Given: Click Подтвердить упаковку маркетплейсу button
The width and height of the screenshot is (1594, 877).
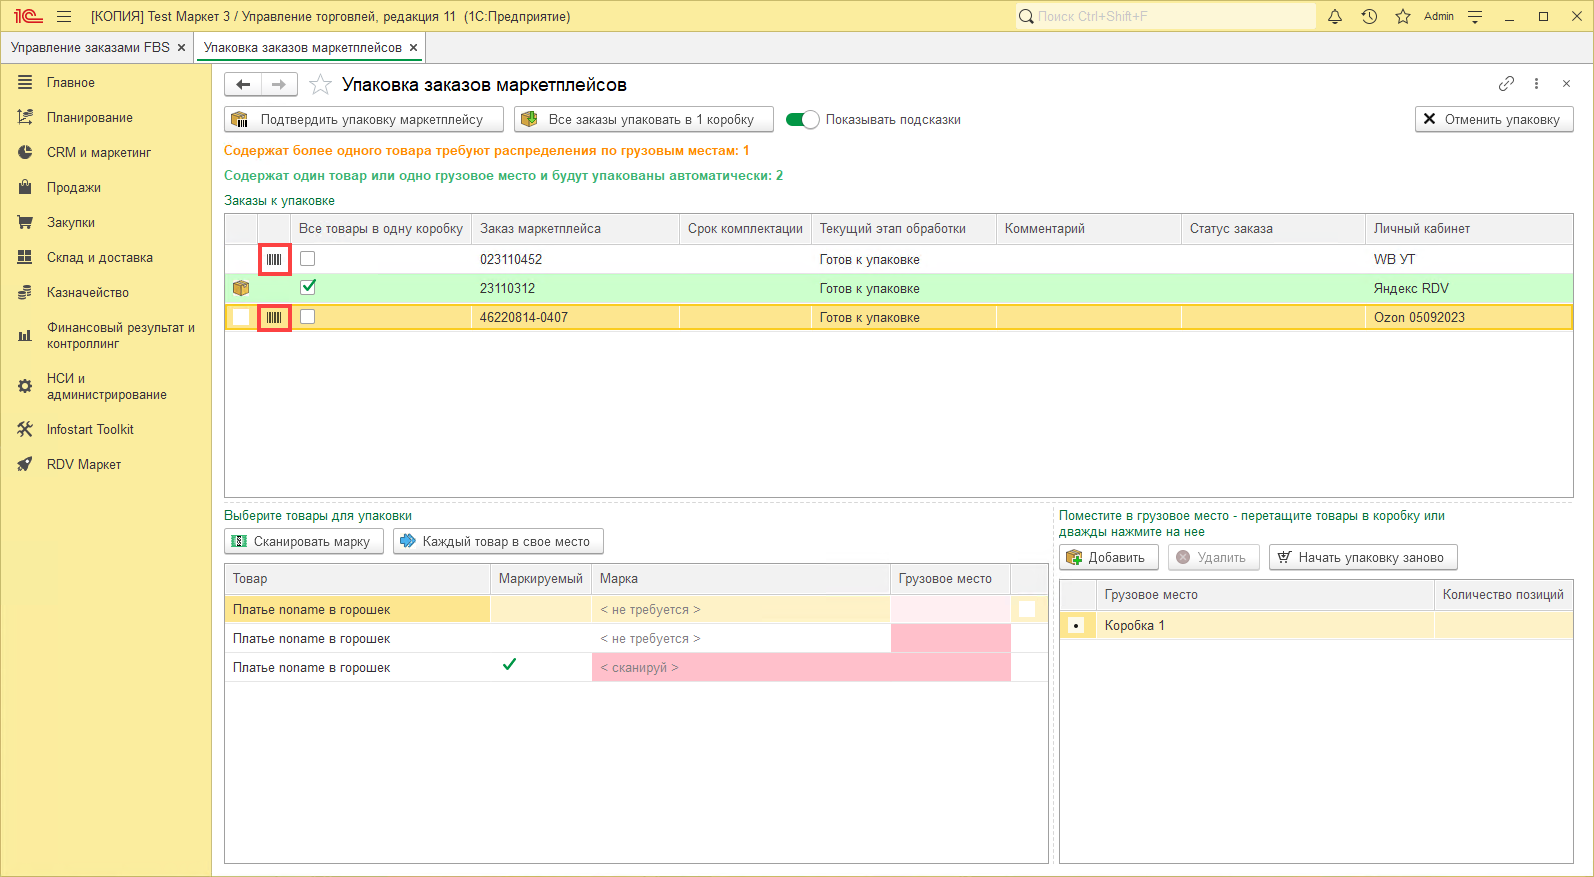Looking at the screenshot, I should pos(363,120).
